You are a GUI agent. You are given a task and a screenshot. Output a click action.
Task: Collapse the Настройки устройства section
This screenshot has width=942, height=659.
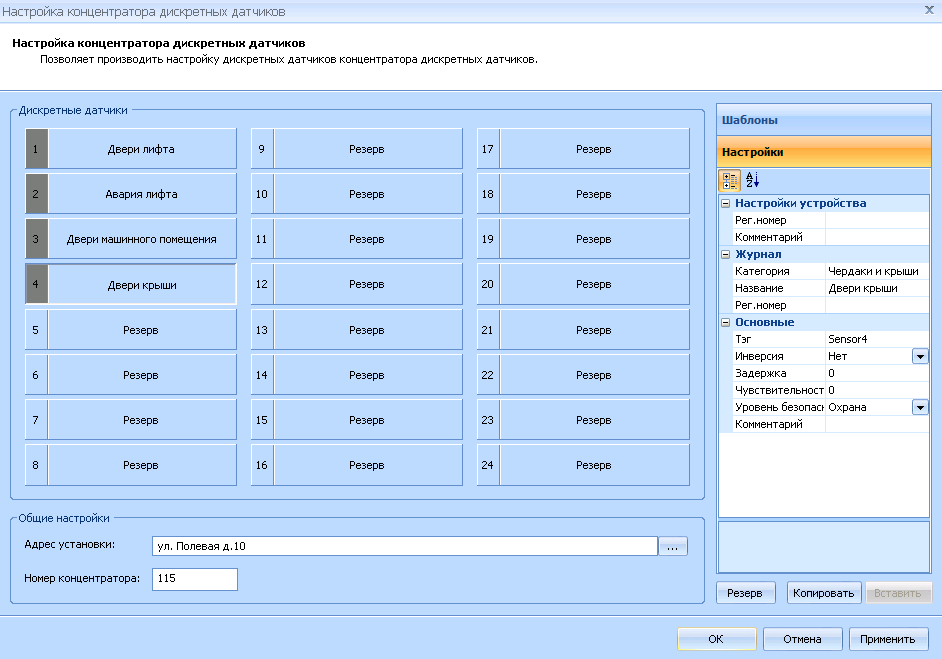coord(726,203)
